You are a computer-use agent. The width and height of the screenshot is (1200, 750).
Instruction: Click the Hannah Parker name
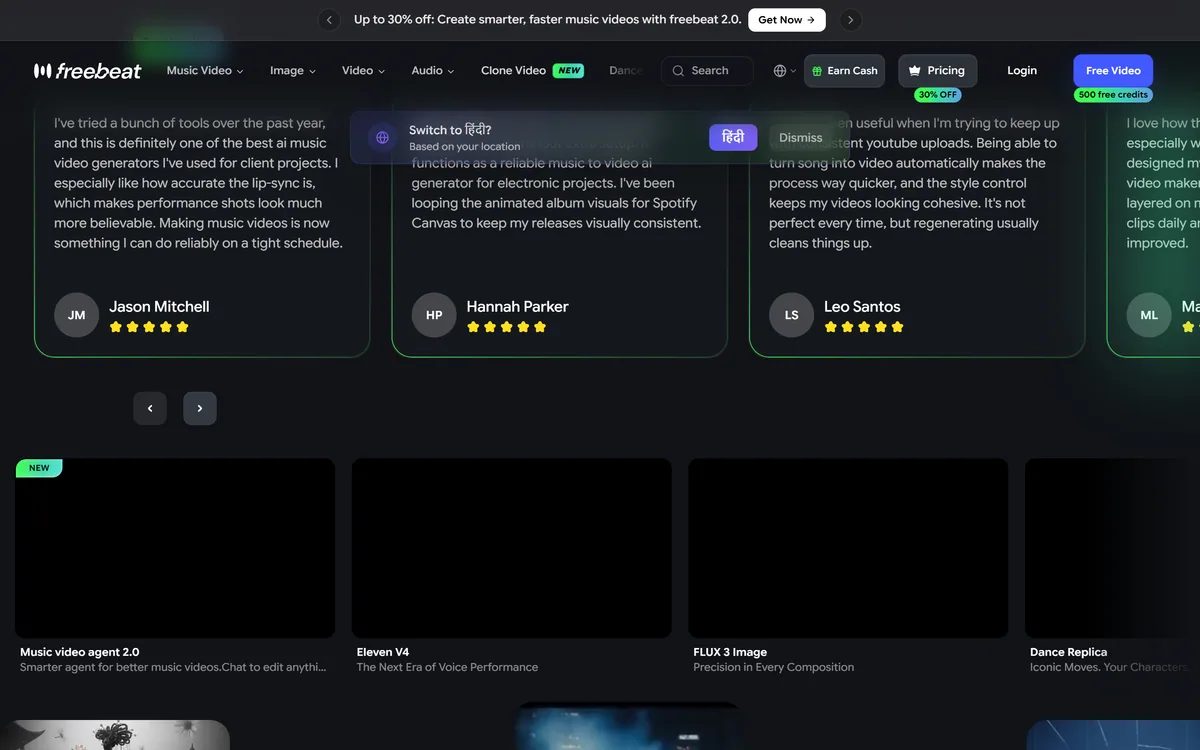point(517,306)
